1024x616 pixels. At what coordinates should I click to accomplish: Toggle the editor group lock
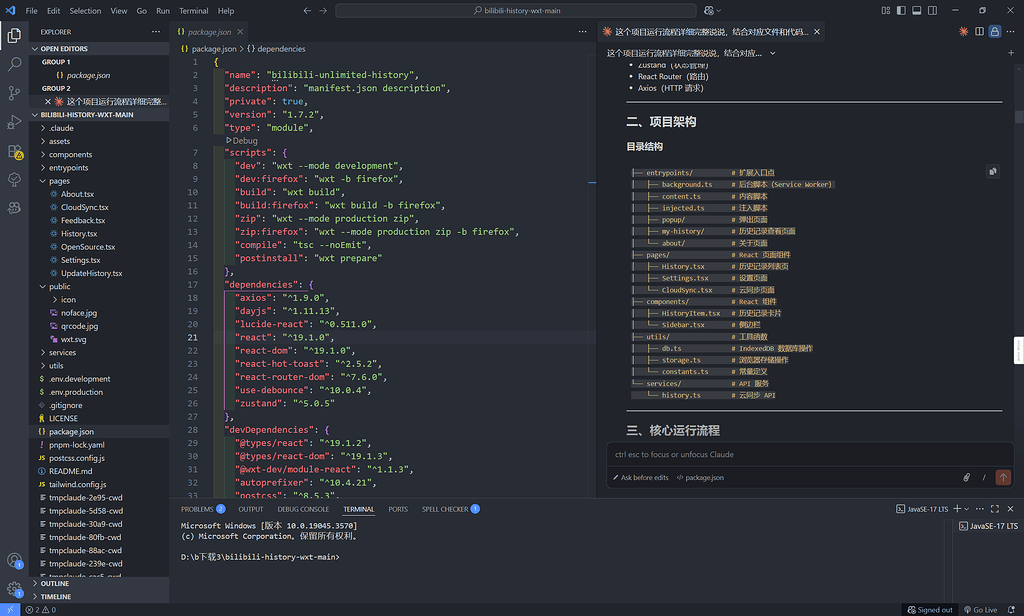point(995,31)
